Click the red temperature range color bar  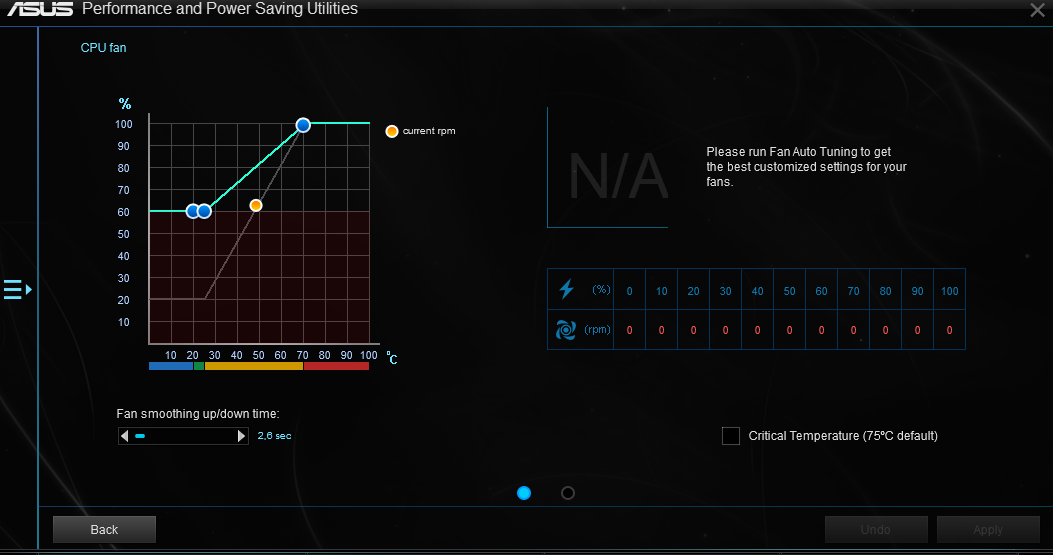point(336,366)
